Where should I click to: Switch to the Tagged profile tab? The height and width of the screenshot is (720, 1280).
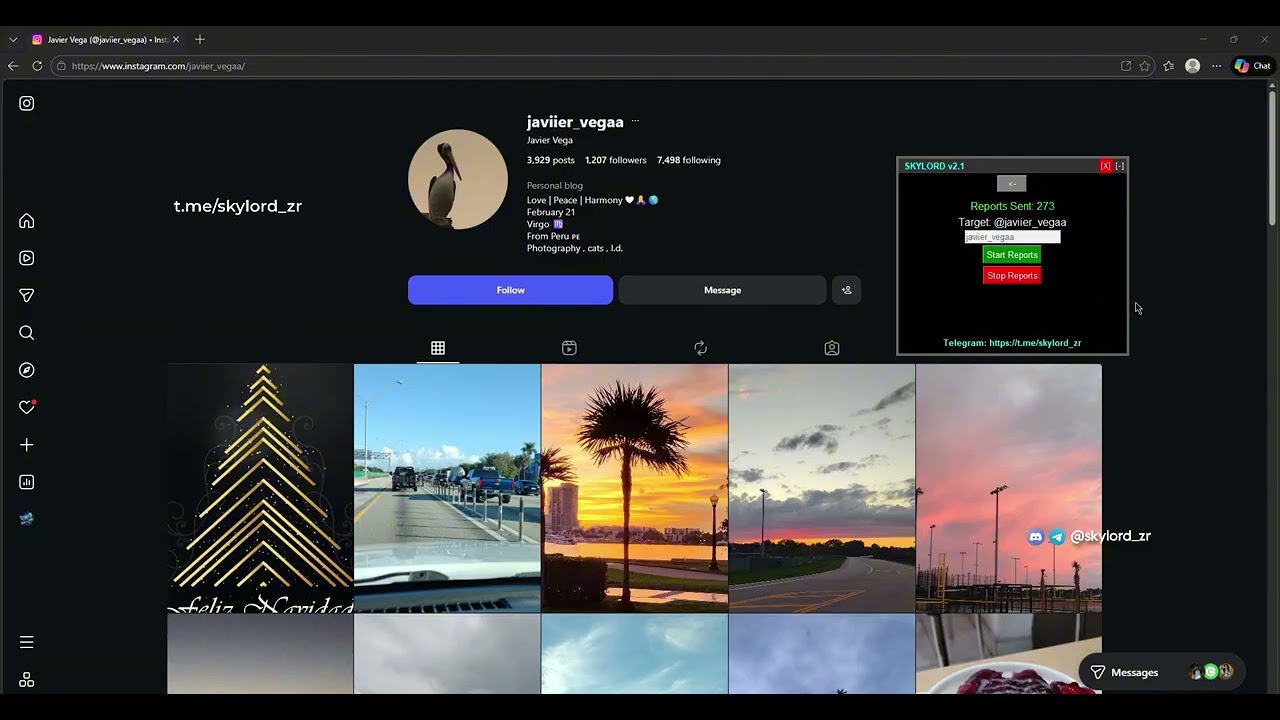coord(832,348)
